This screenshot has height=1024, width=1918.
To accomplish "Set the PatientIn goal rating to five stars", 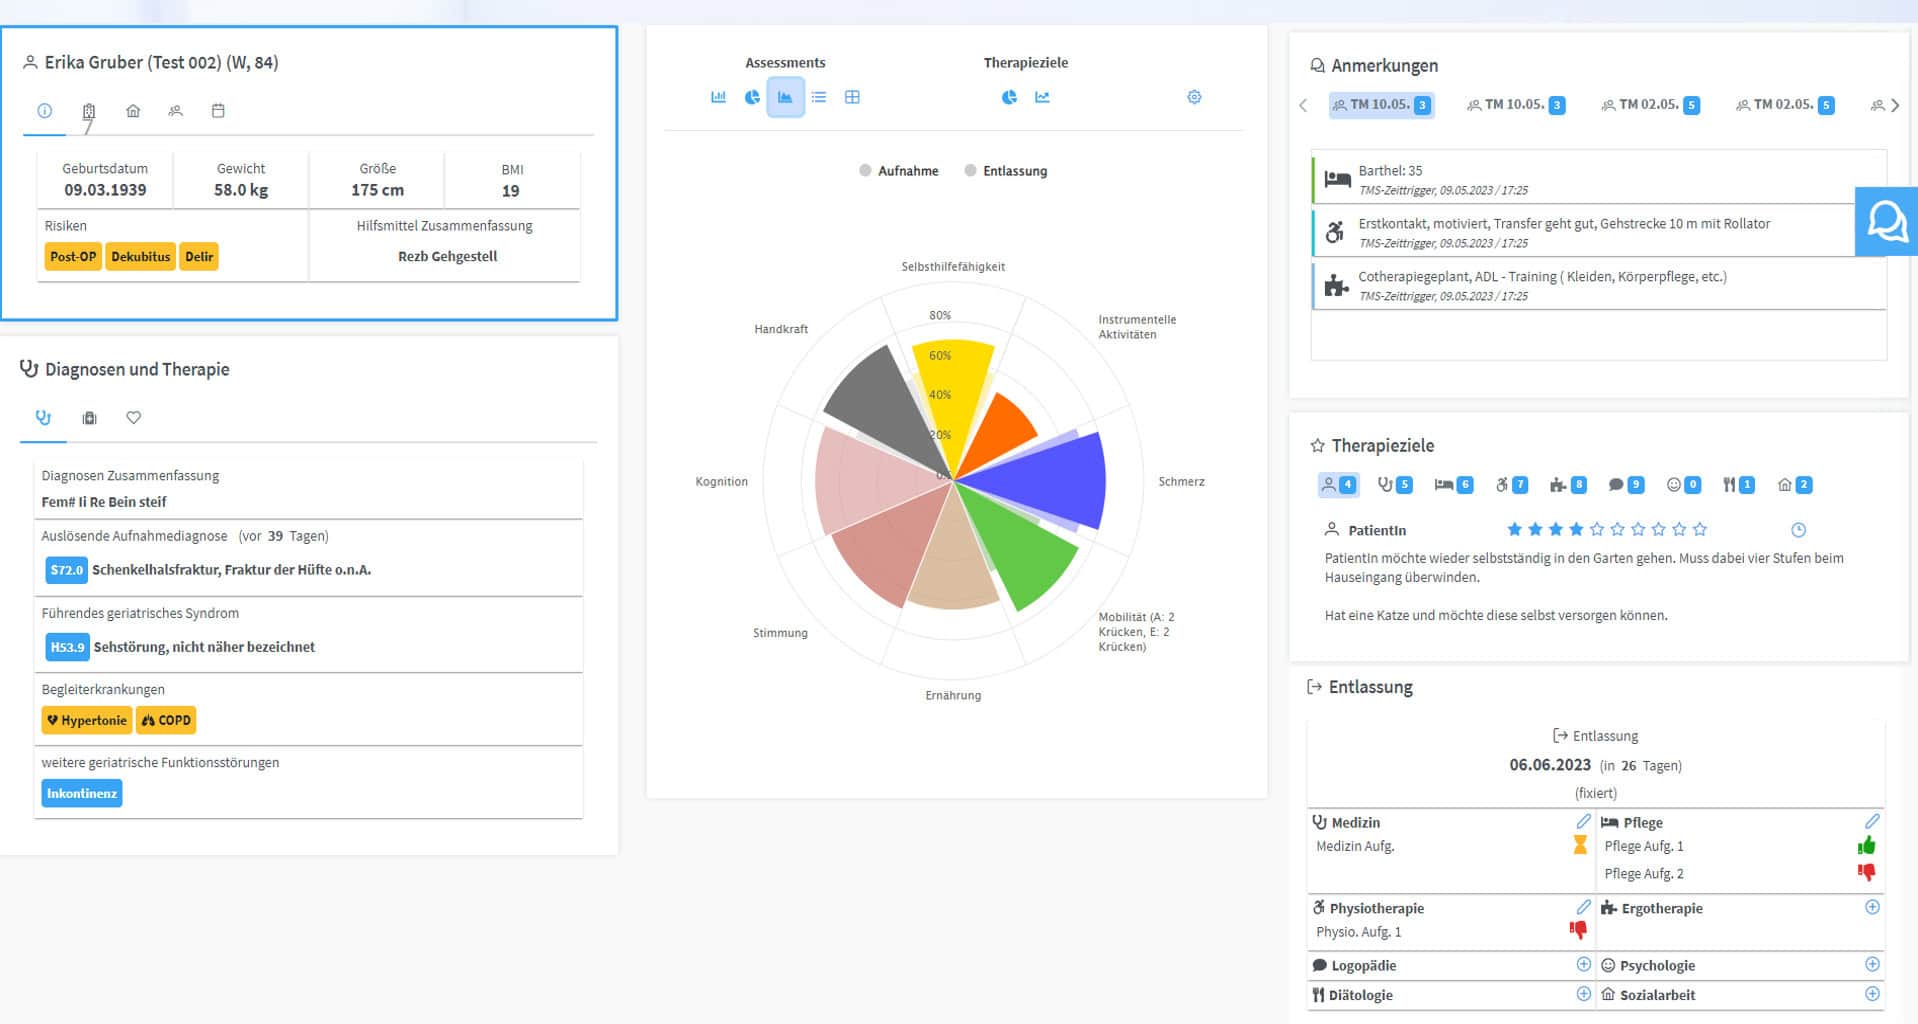I will click(x=1597, y=529).
